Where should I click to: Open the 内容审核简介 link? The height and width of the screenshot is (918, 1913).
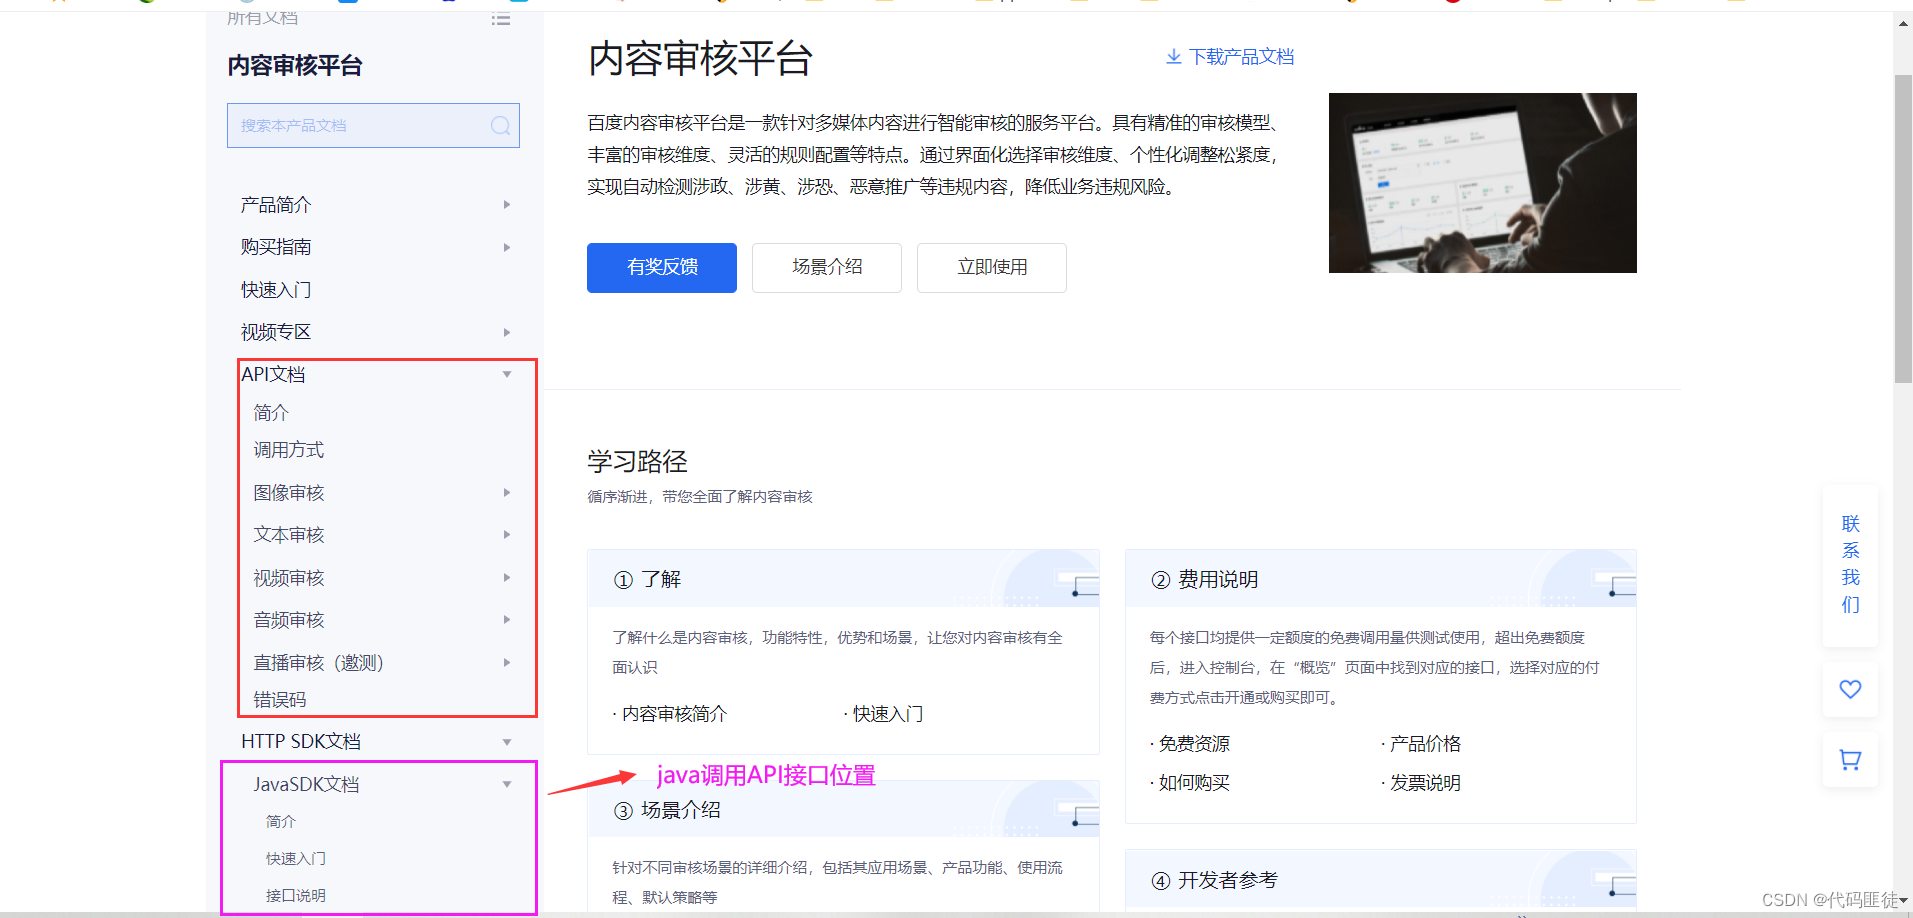675,714
